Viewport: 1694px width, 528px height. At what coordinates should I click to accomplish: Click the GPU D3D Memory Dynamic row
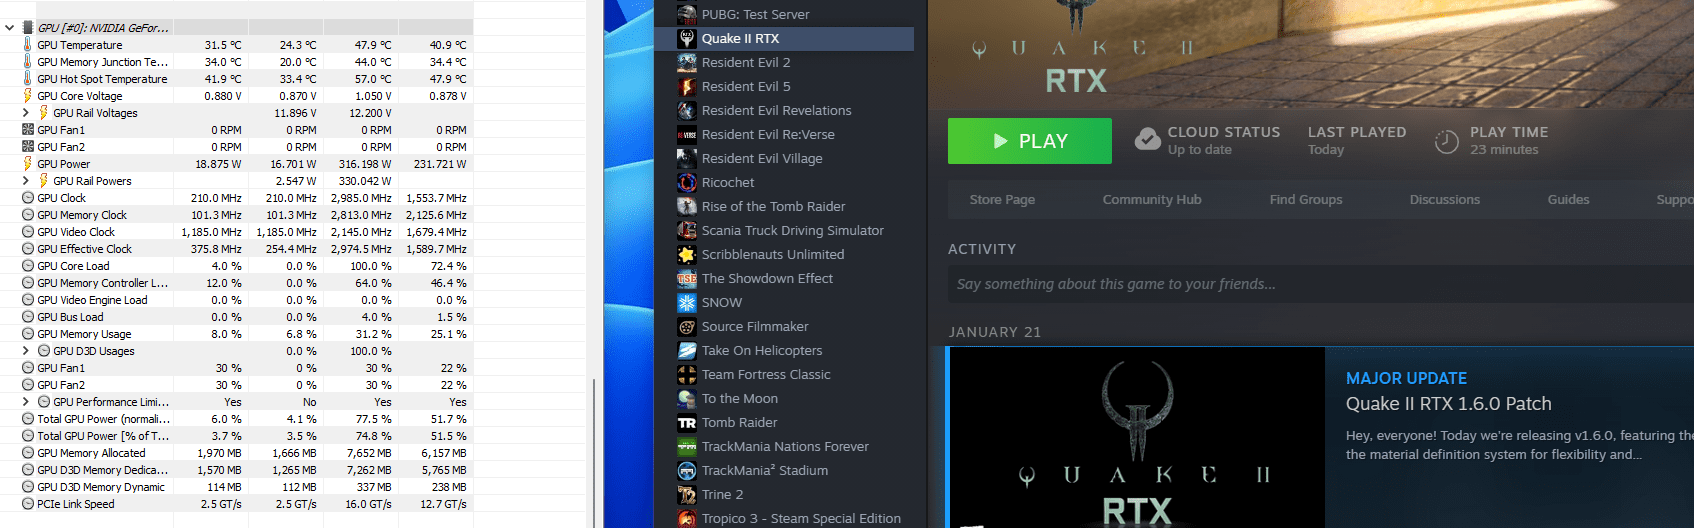pos(237,487)
